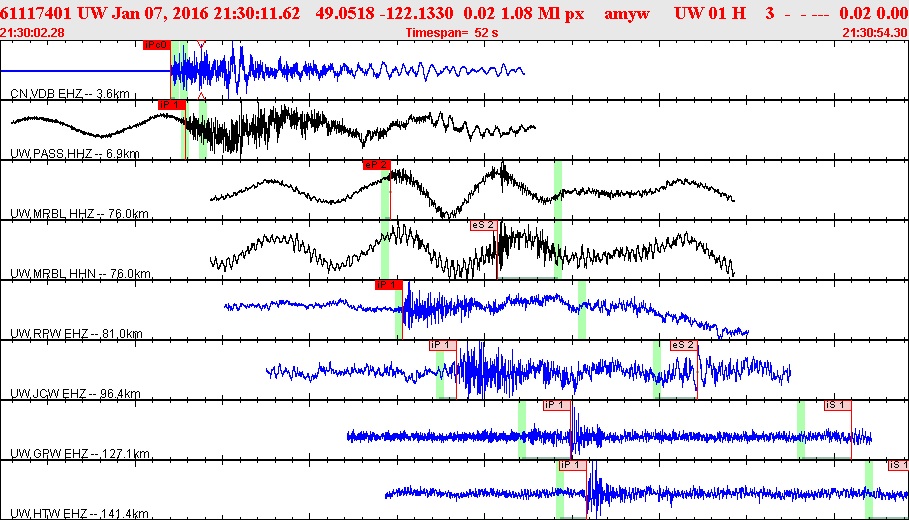Click the CN.VDB EHZ -- 3.6km station label
The width and height of the screenshot is (909, 520).
(x=70, y=94)
